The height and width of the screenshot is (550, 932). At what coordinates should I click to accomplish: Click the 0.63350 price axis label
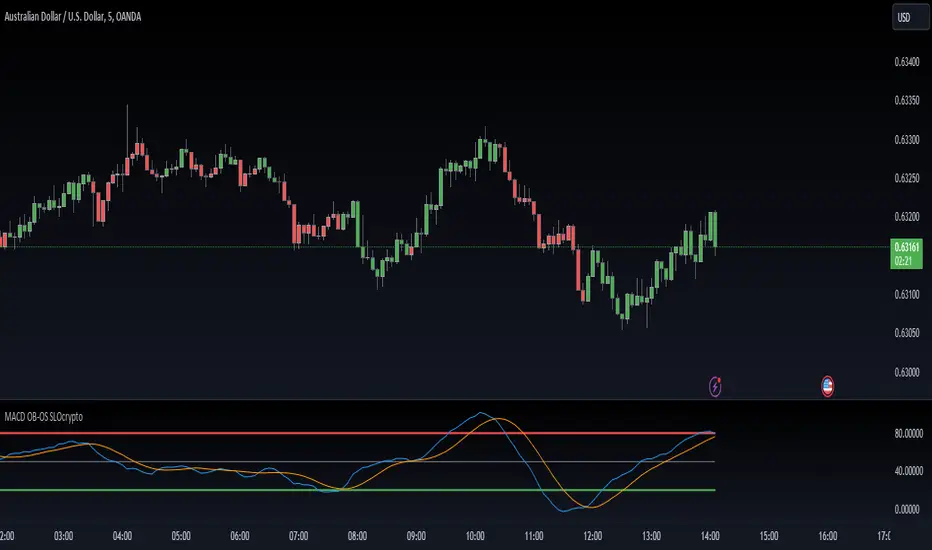point(906,100)
